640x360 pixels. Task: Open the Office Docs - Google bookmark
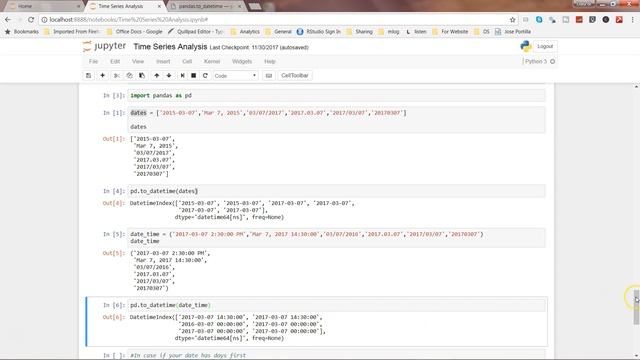[134, 31]
